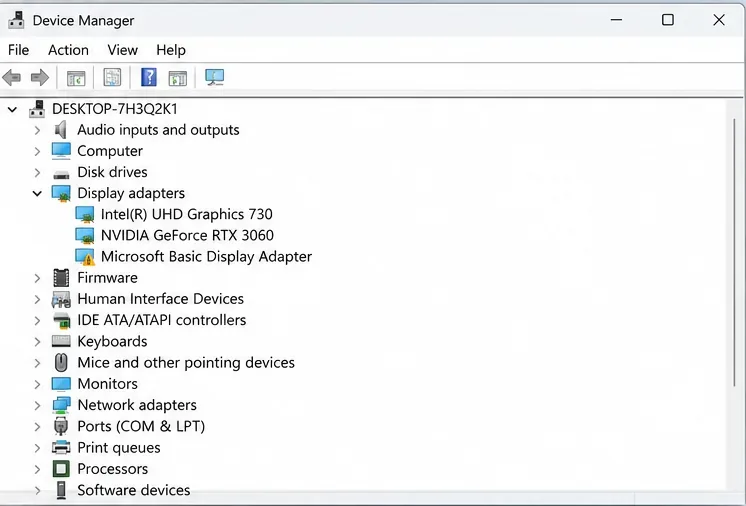Expand Mice and other pointing devices
Image resolution: width=746 pixels, height=506 pixels.
tap(37, 363)
